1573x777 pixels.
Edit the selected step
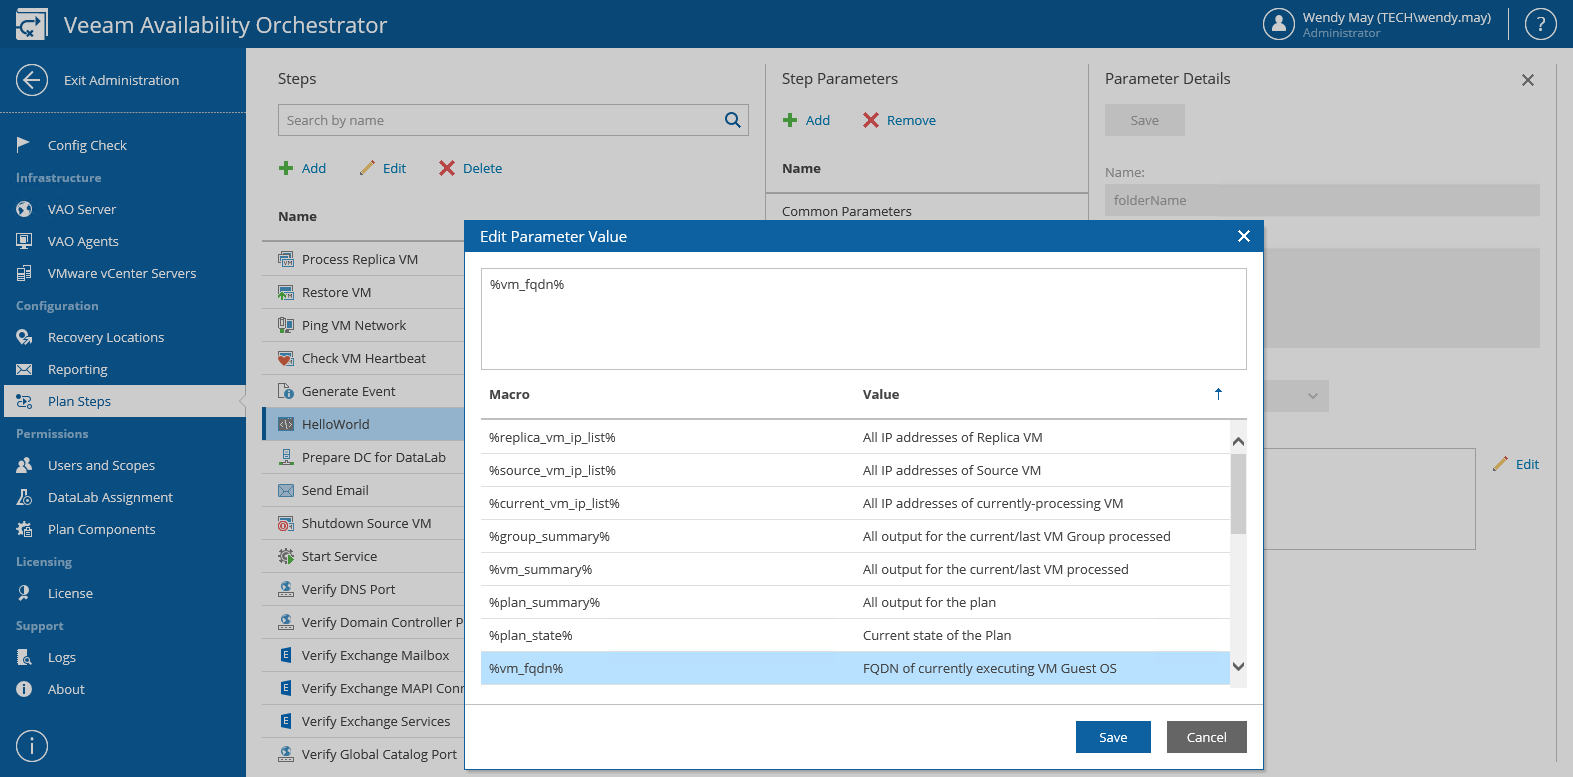click(x=383, y=168)
